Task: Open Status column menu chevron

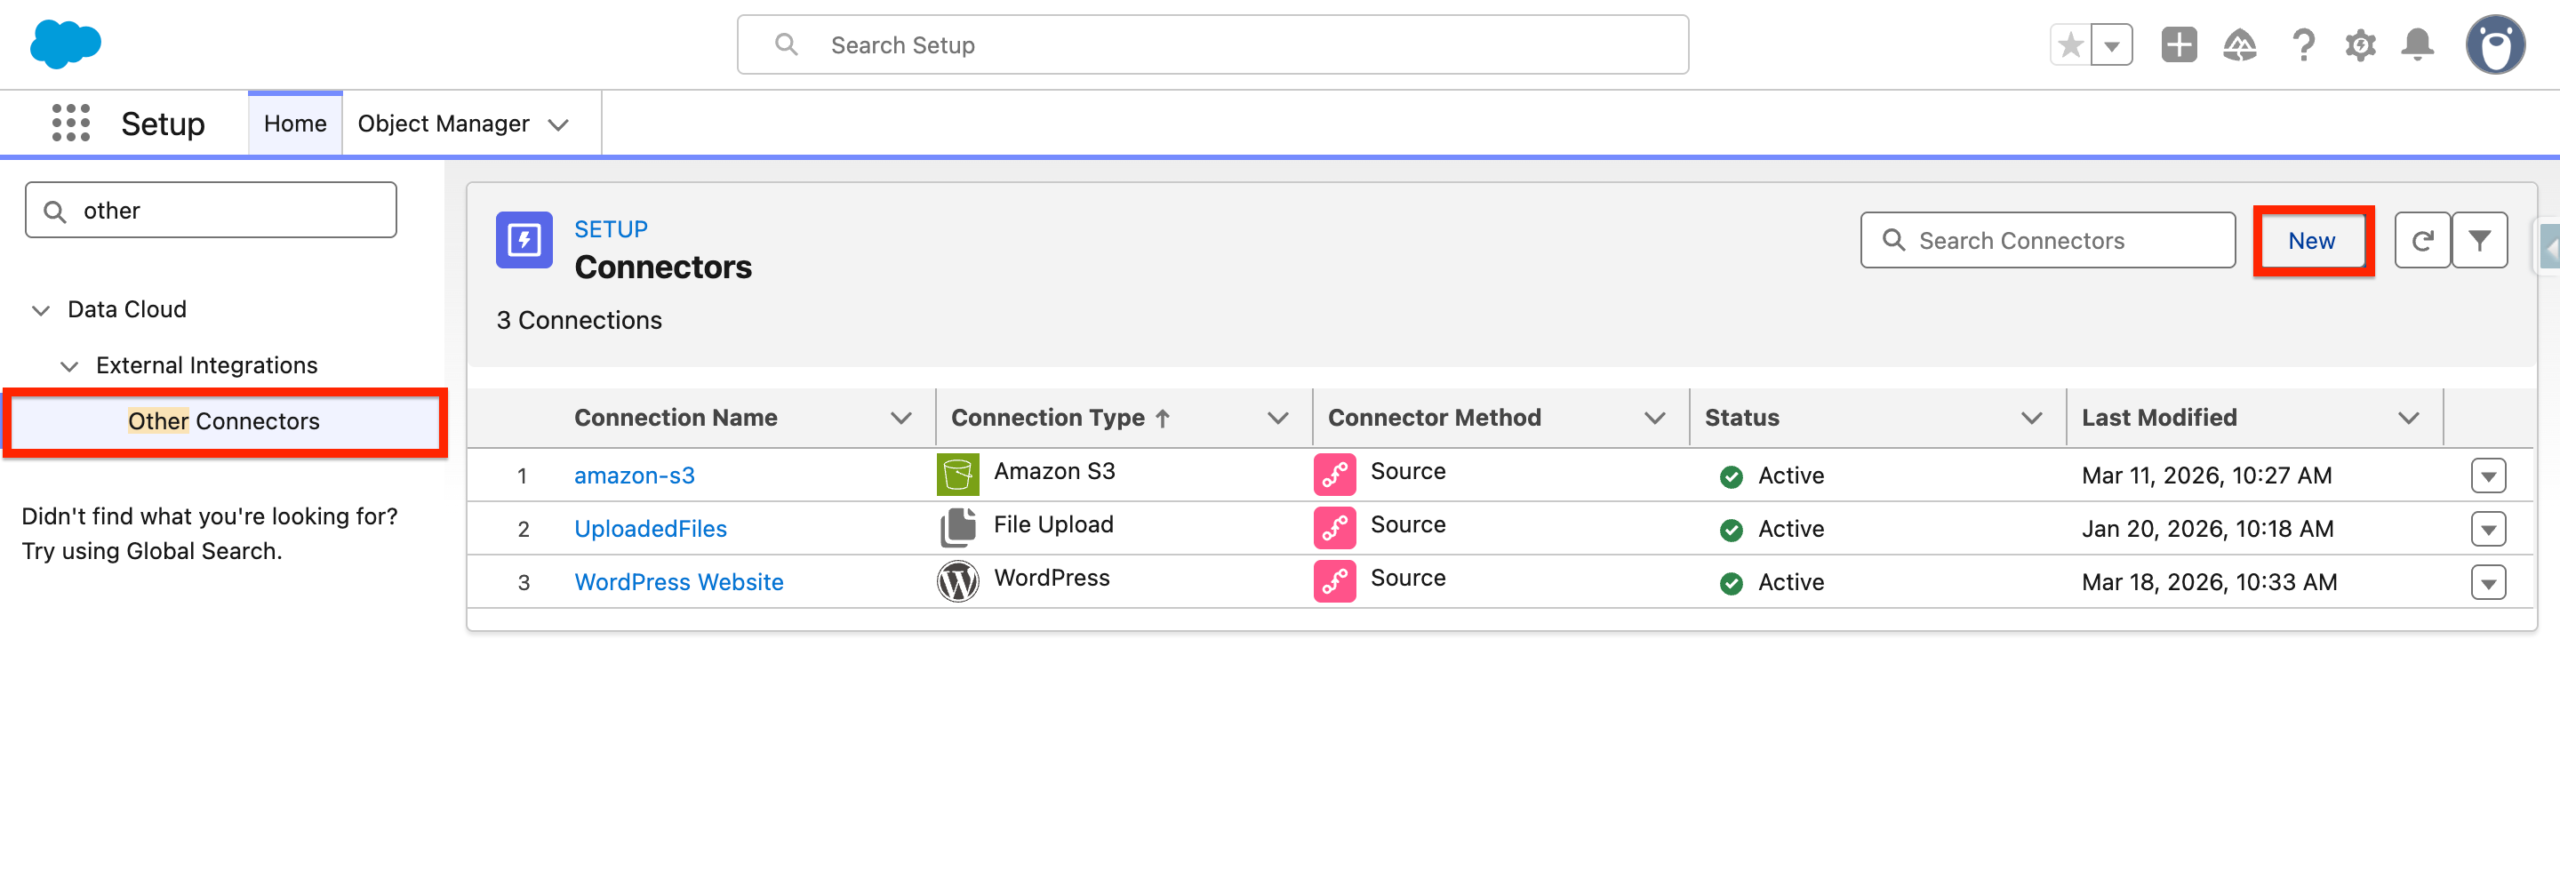Action: [2031, 418]
